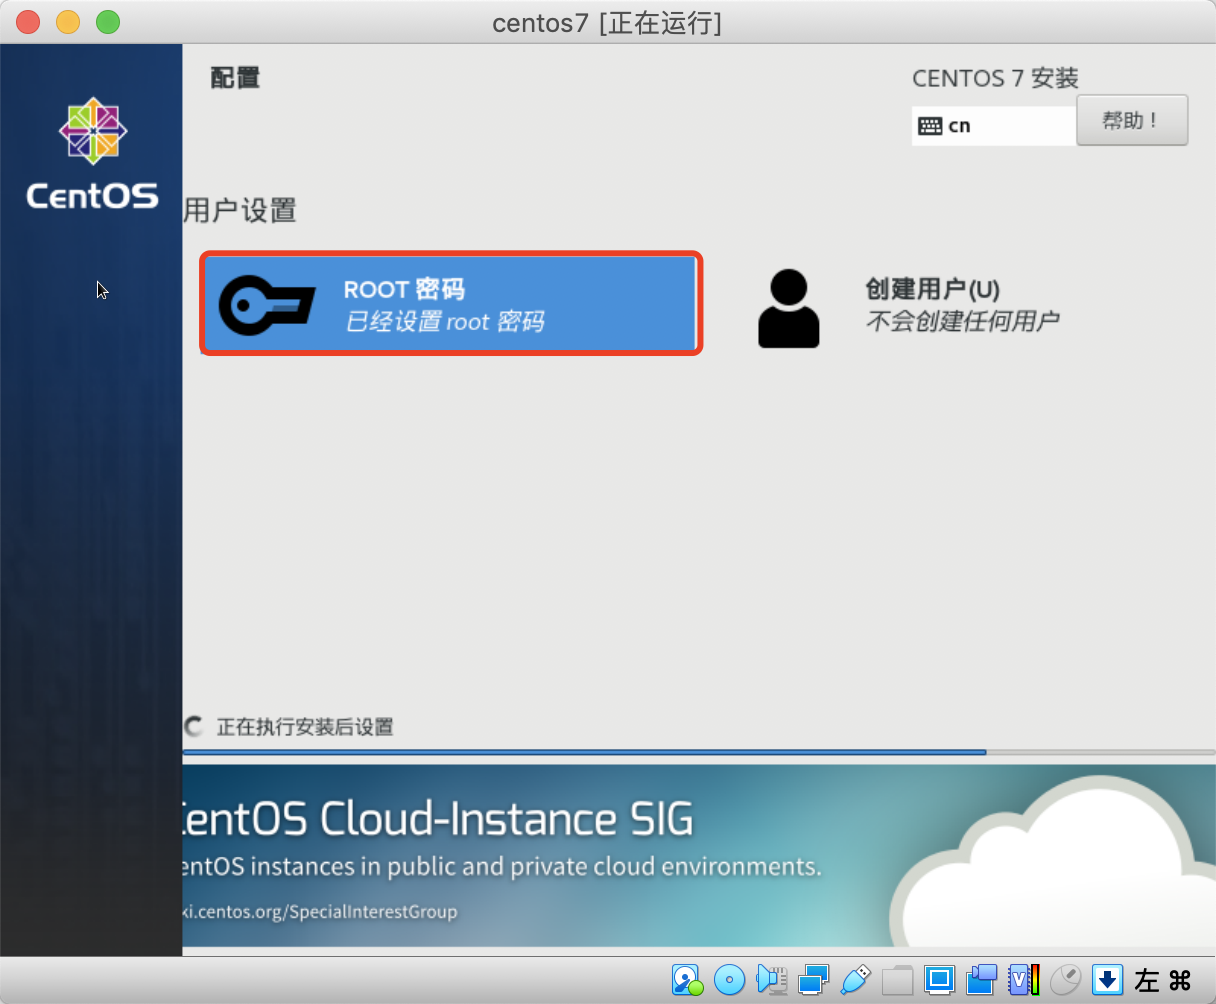Open VirtualBox network adapters indicator
Image resolution: width=1216 pixels, height=1004 pixels.
pyautogui.click(x=813, y=979)
